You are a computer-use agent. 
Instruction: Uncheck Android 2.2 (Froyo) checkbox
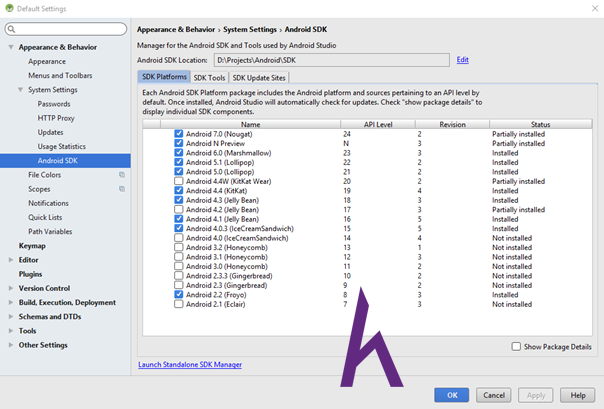178,295
